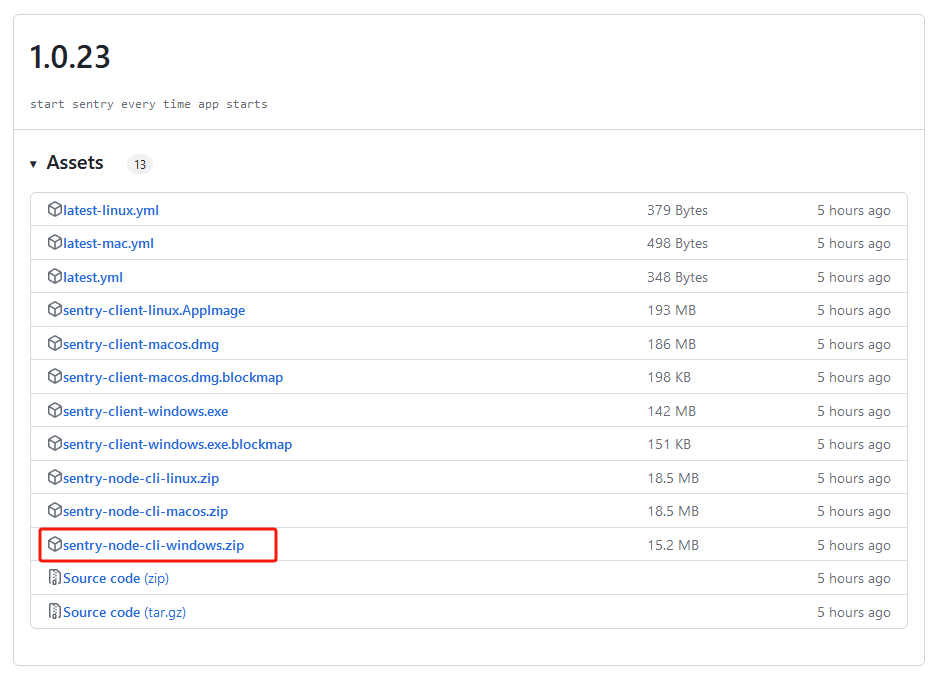Screen dimensions: 928x673
Task: Click package icon beside sentry-client-windows.exe.blockmap
Action: (54, 443)
